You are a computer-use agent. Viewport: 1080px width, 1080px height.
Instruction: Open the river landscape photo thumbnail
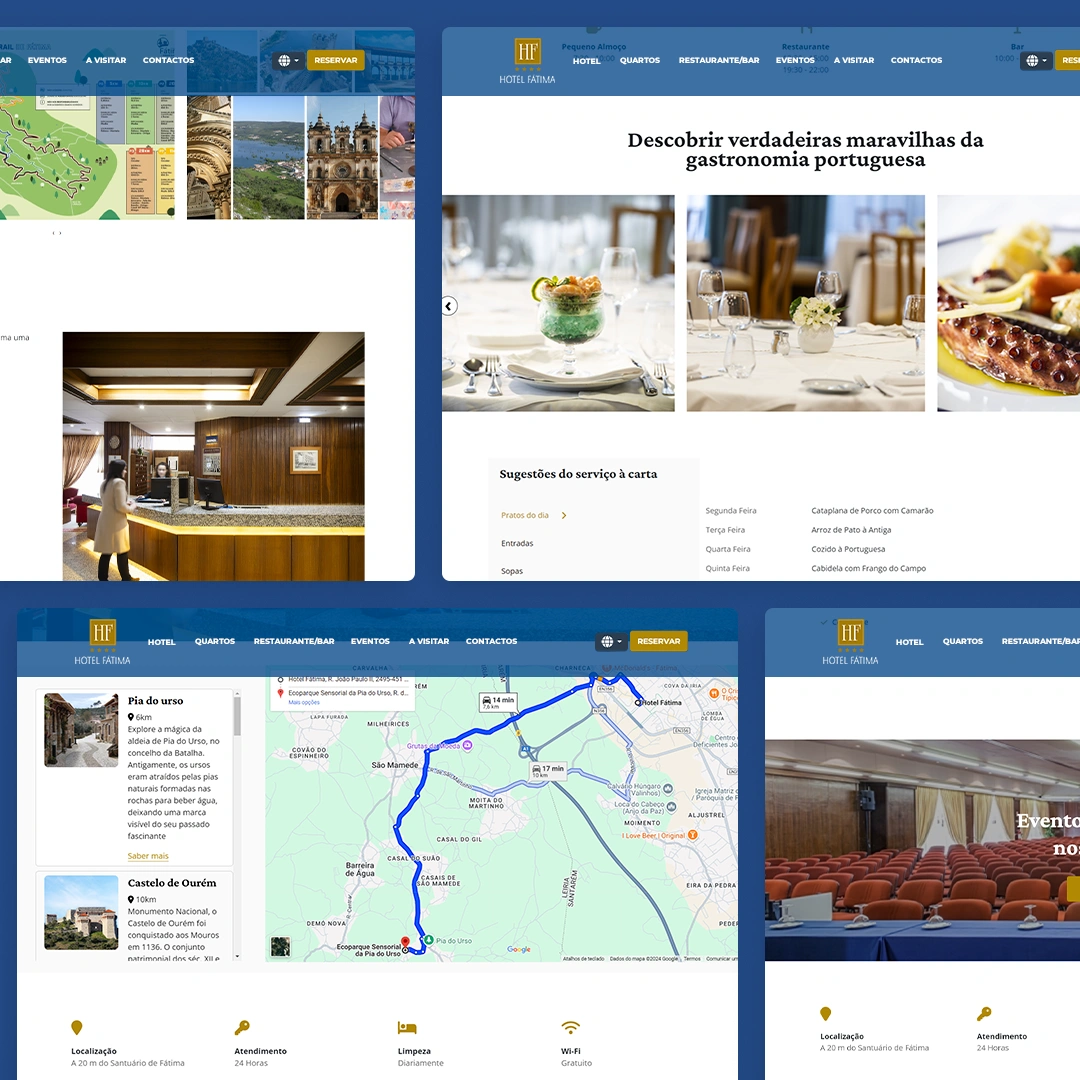[269, 158]
